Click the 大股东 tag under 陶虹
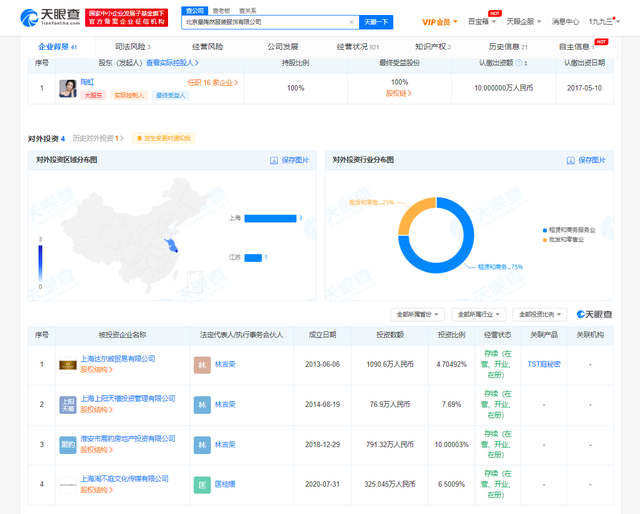Screen dimensions: 640x514 coord(93,96)
